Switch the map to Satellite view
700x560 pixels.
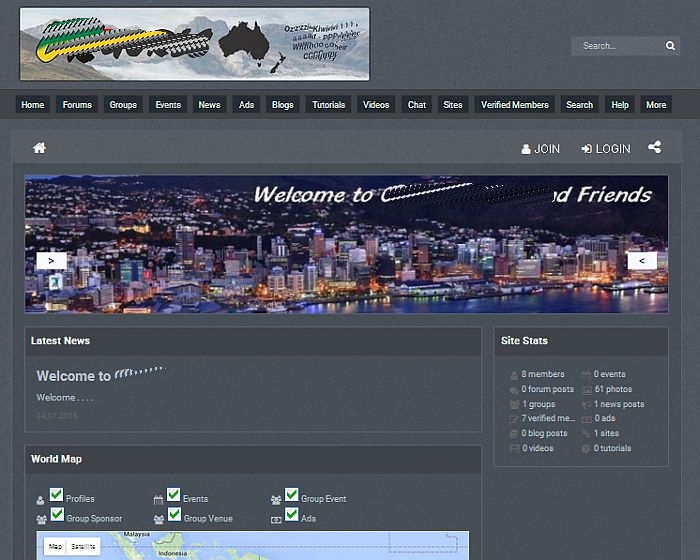tap(84, 547)
